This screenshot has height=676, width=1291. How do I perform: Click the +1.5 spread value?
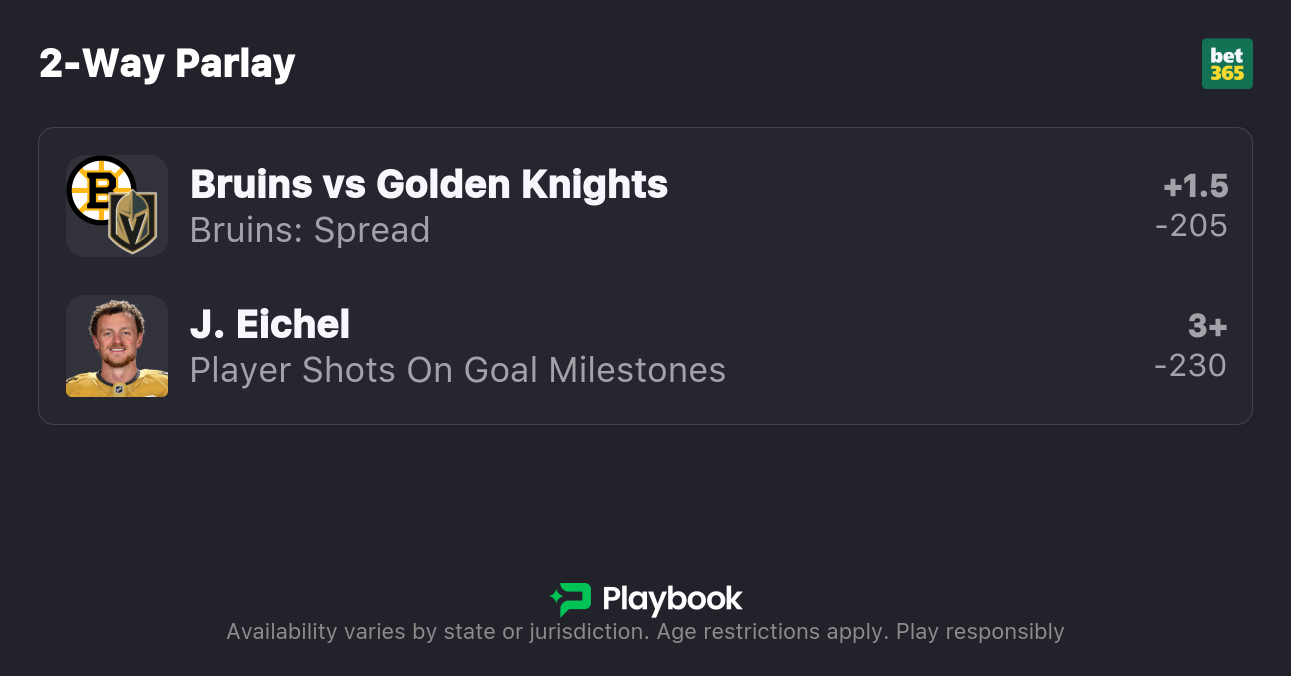point(1195,186)
